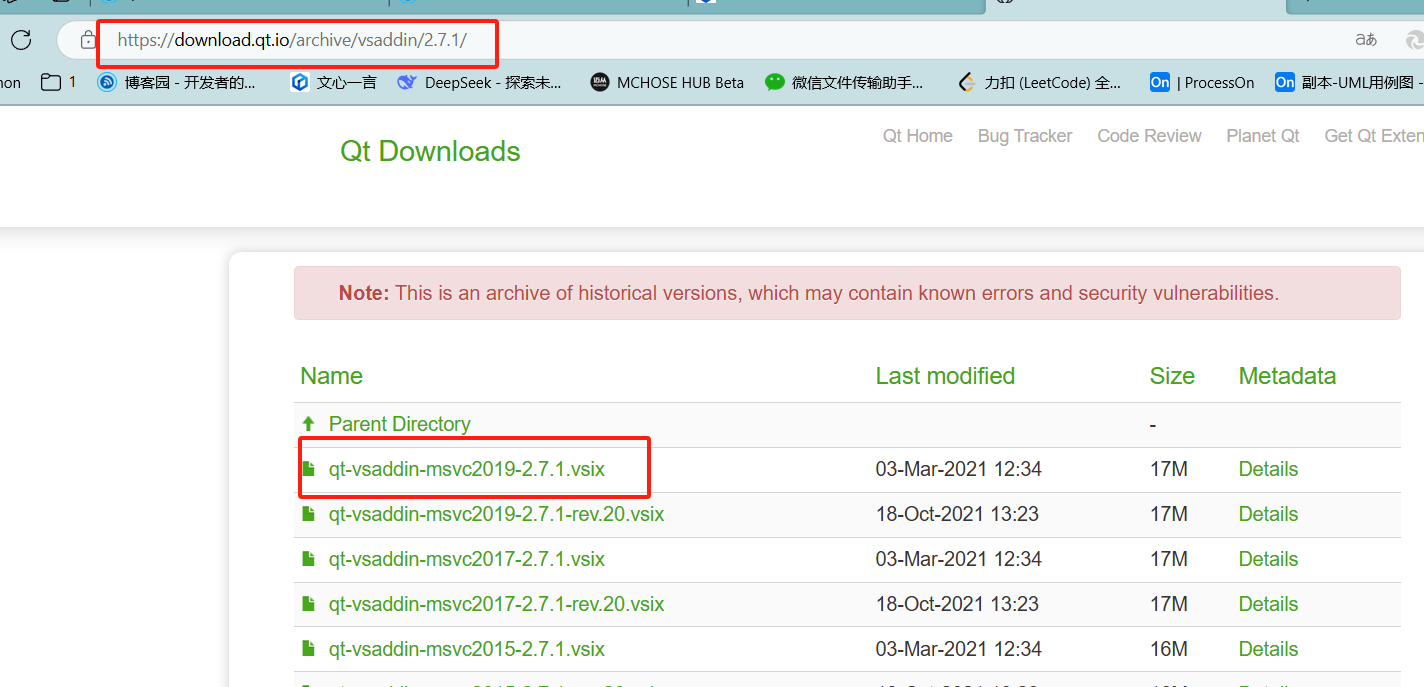
Task: Open Details for qt-vsaddin-msvc2019-2.7.1.vsix
Action: click(1268, 469)
